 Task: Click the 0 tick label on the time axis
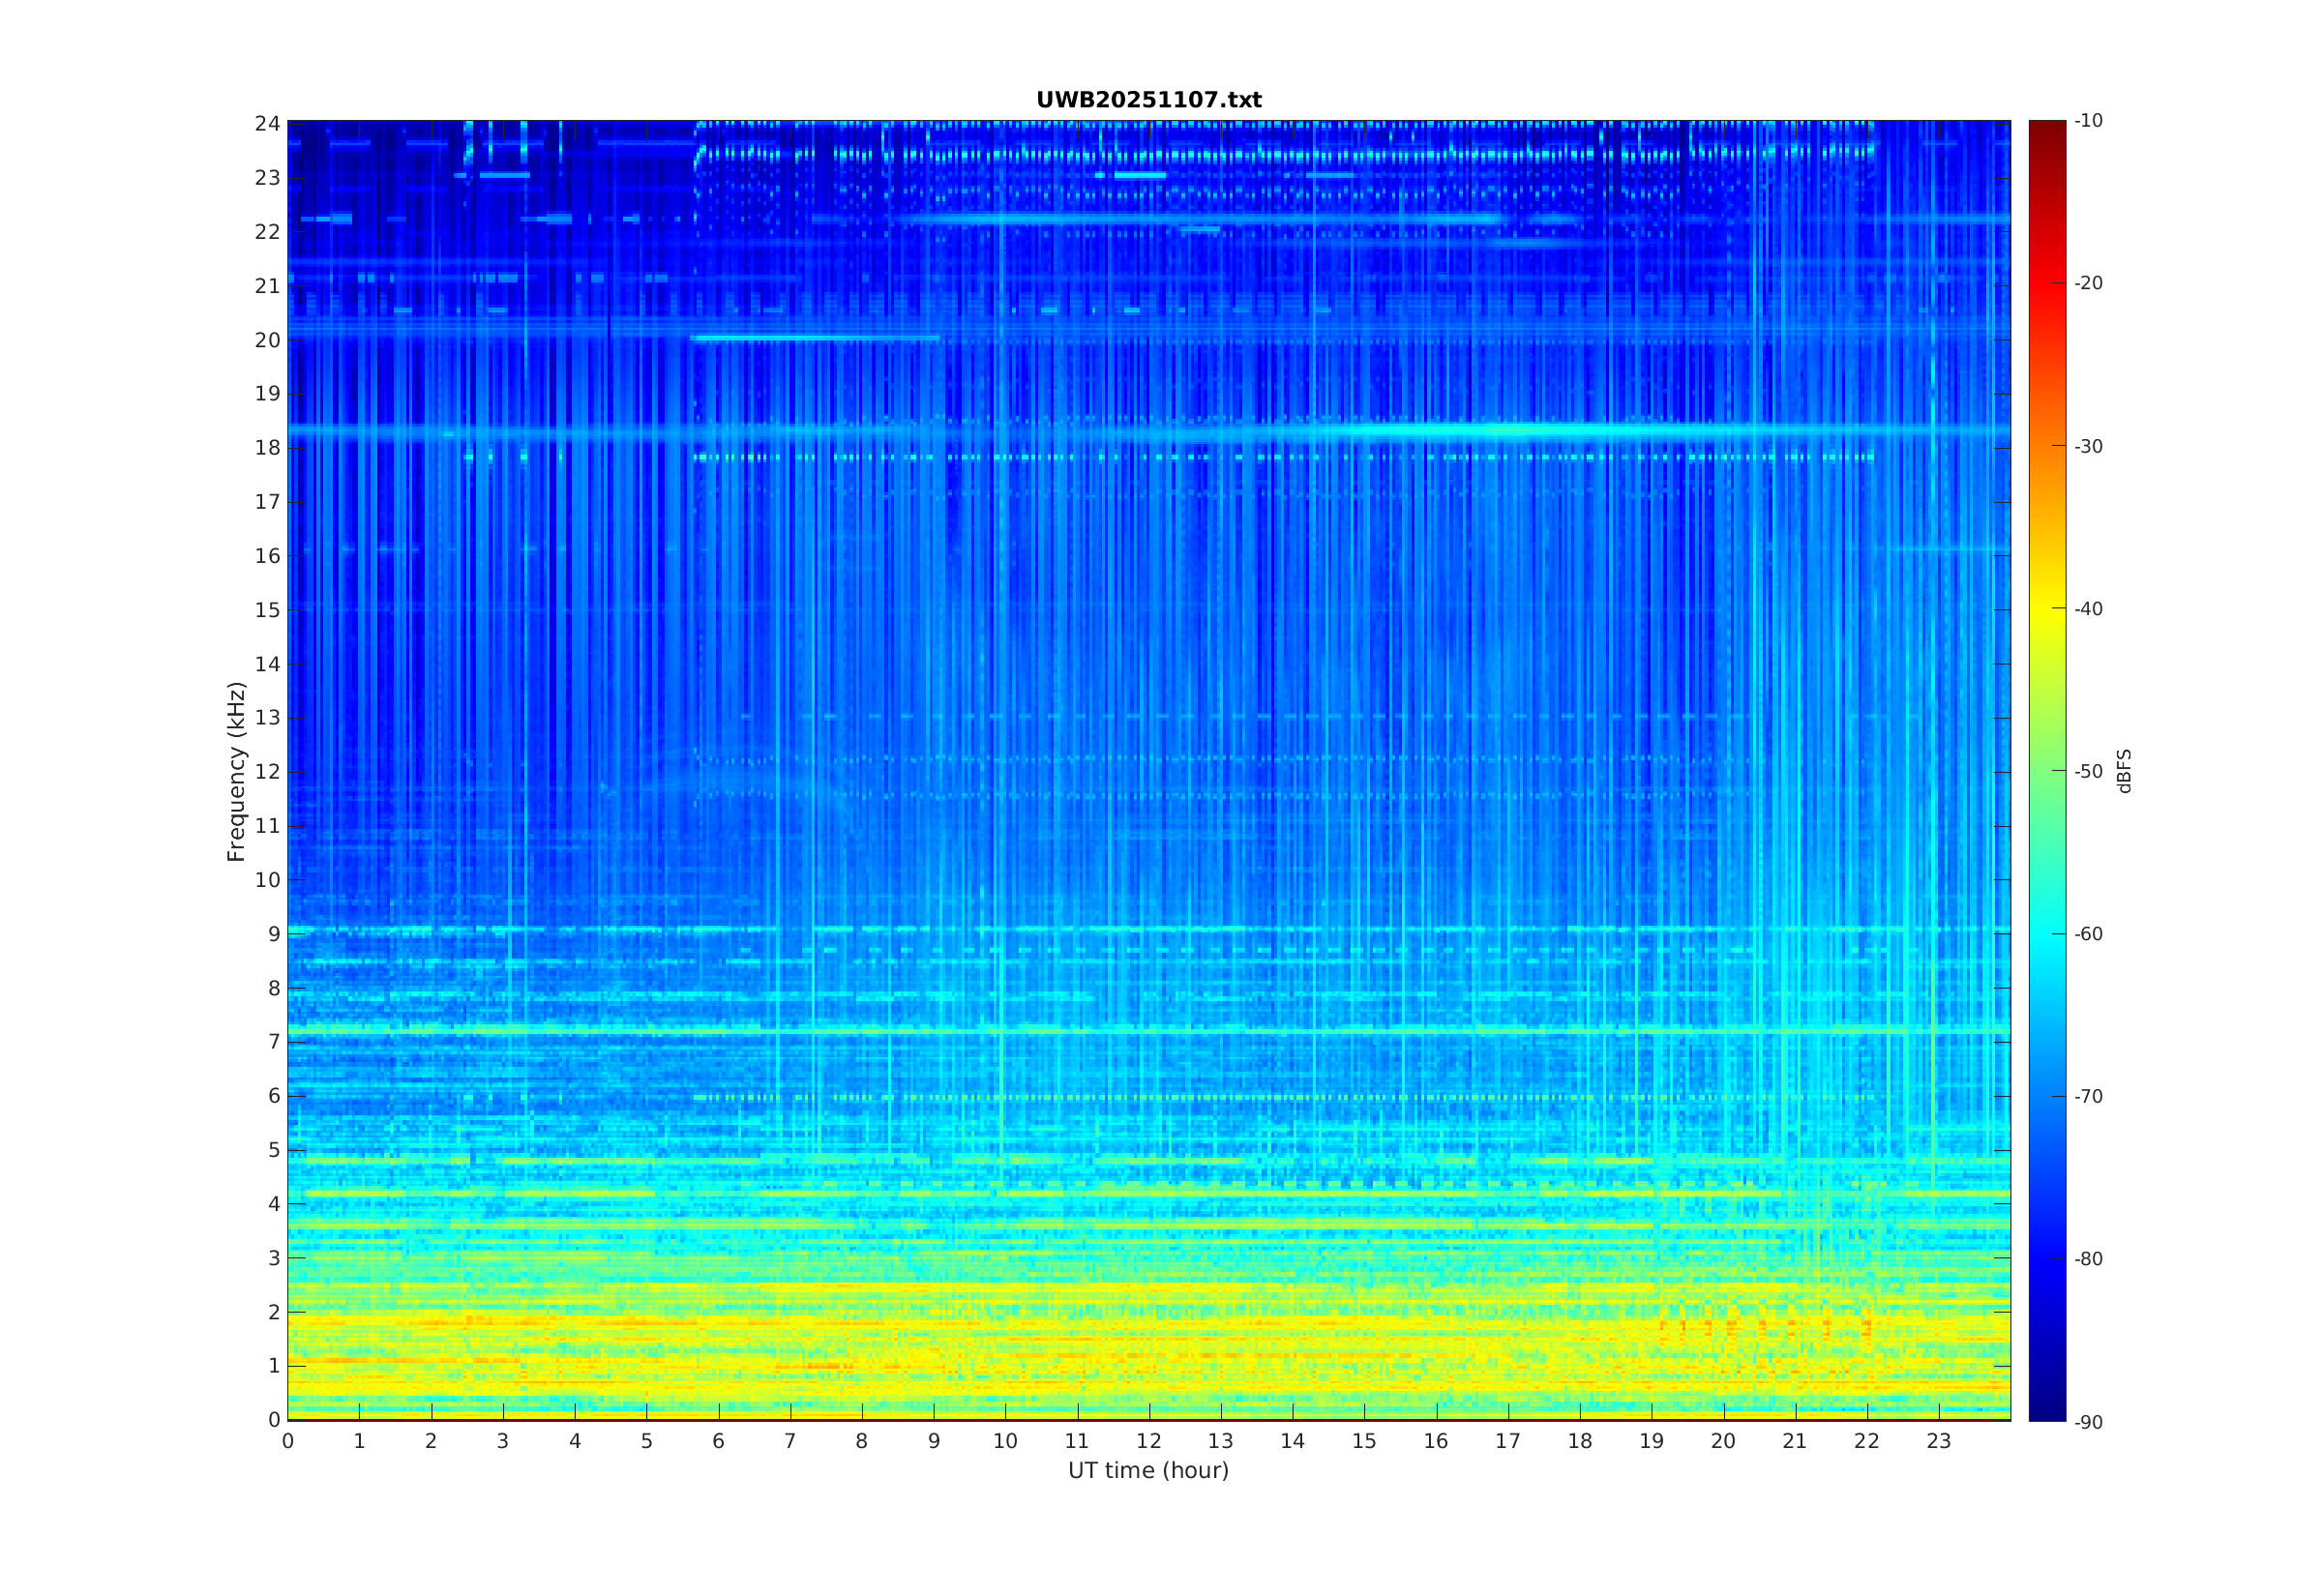(288, 1441)
